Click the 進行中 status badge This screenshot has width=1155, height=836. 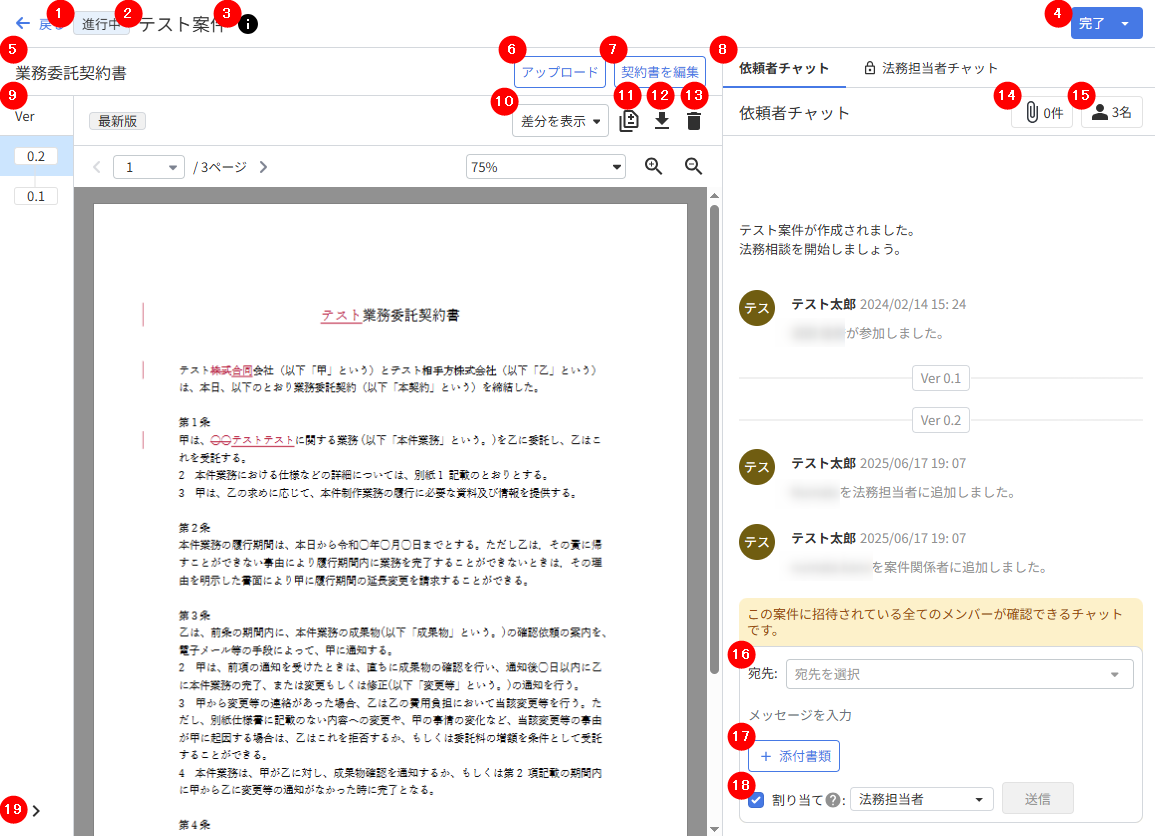[x=102, y=24]
